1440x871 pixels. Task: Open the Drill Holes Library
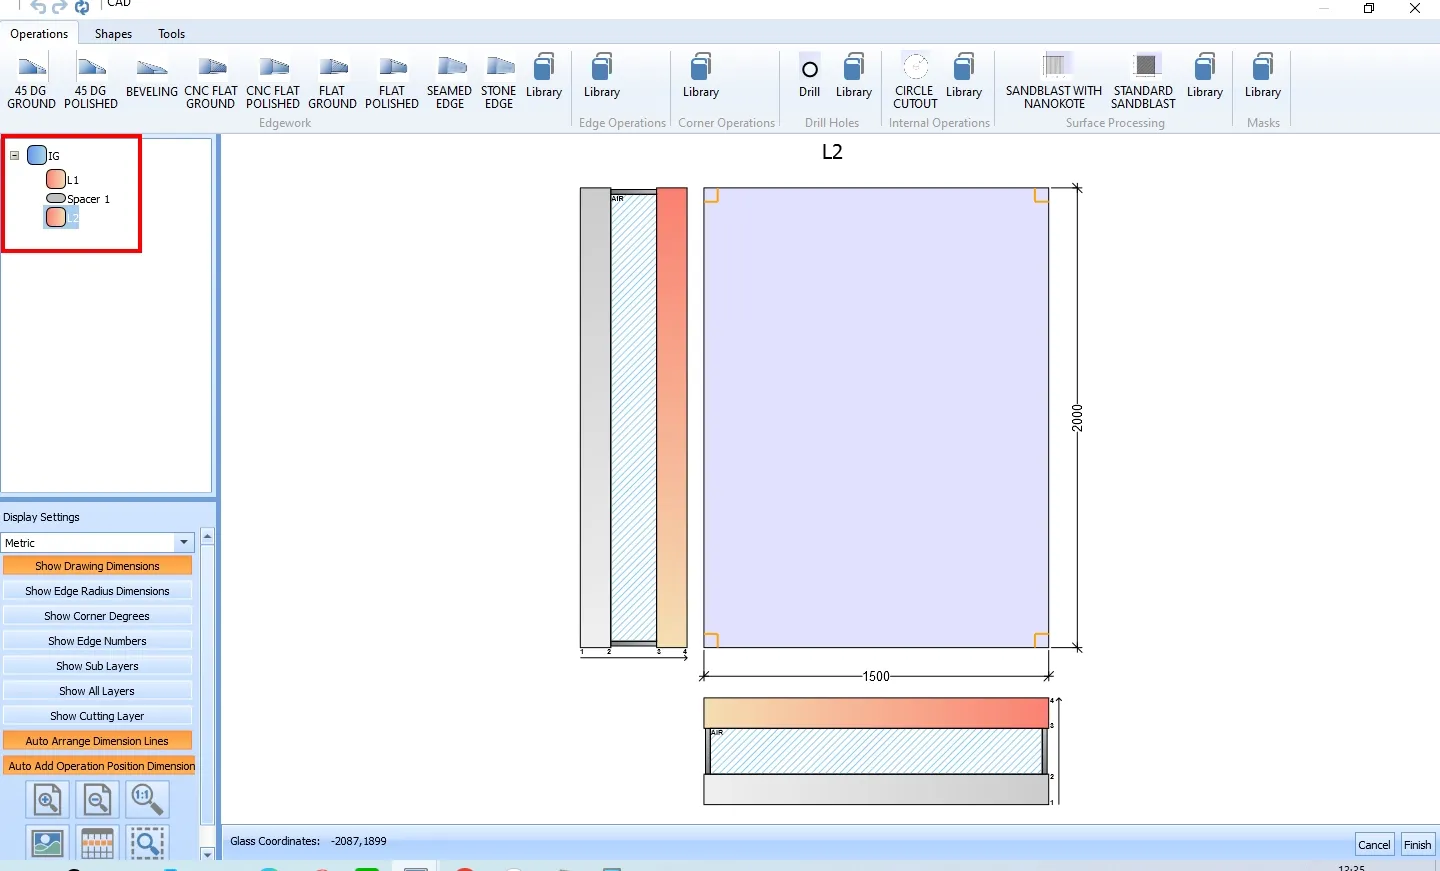tap(854, 76)
